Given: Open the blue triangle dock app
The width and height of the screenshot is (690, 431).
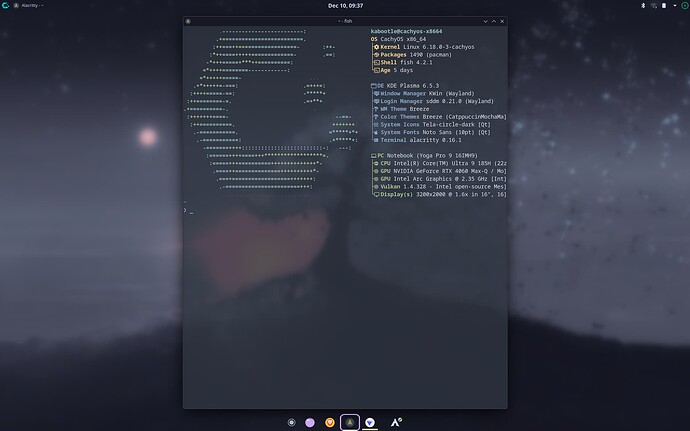Looking at the screenshot, I should [370, 423].
